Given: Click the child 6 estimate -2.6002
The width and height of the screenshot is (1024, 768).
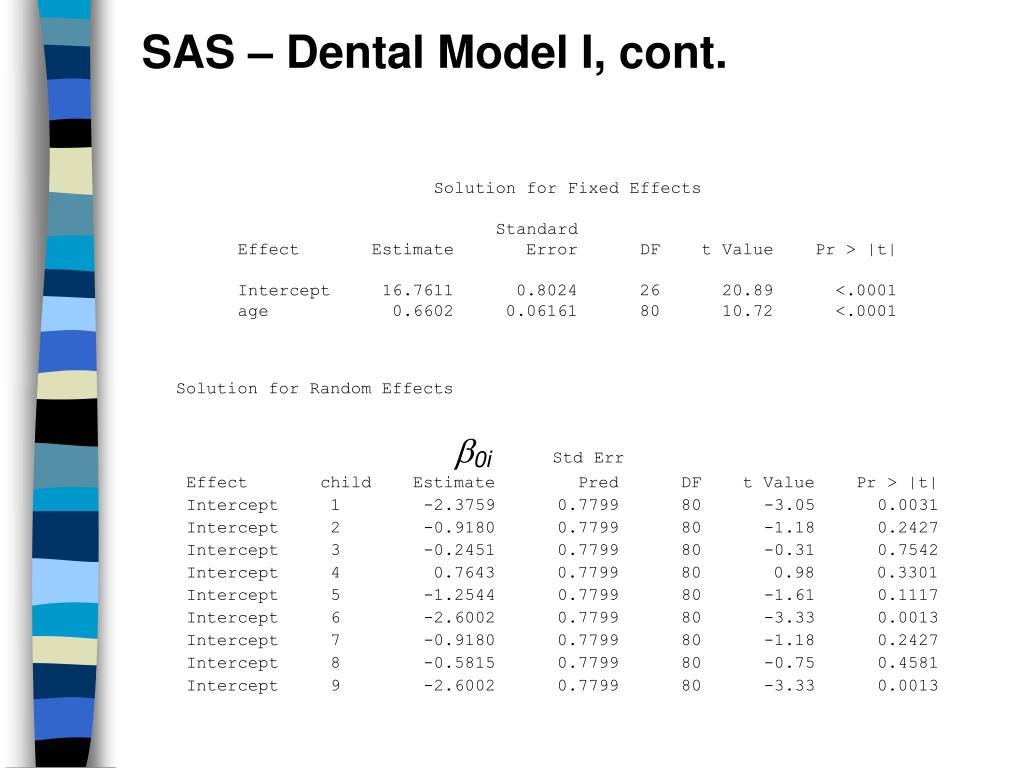Looking at the screenshot, I should tap(459, 618).
